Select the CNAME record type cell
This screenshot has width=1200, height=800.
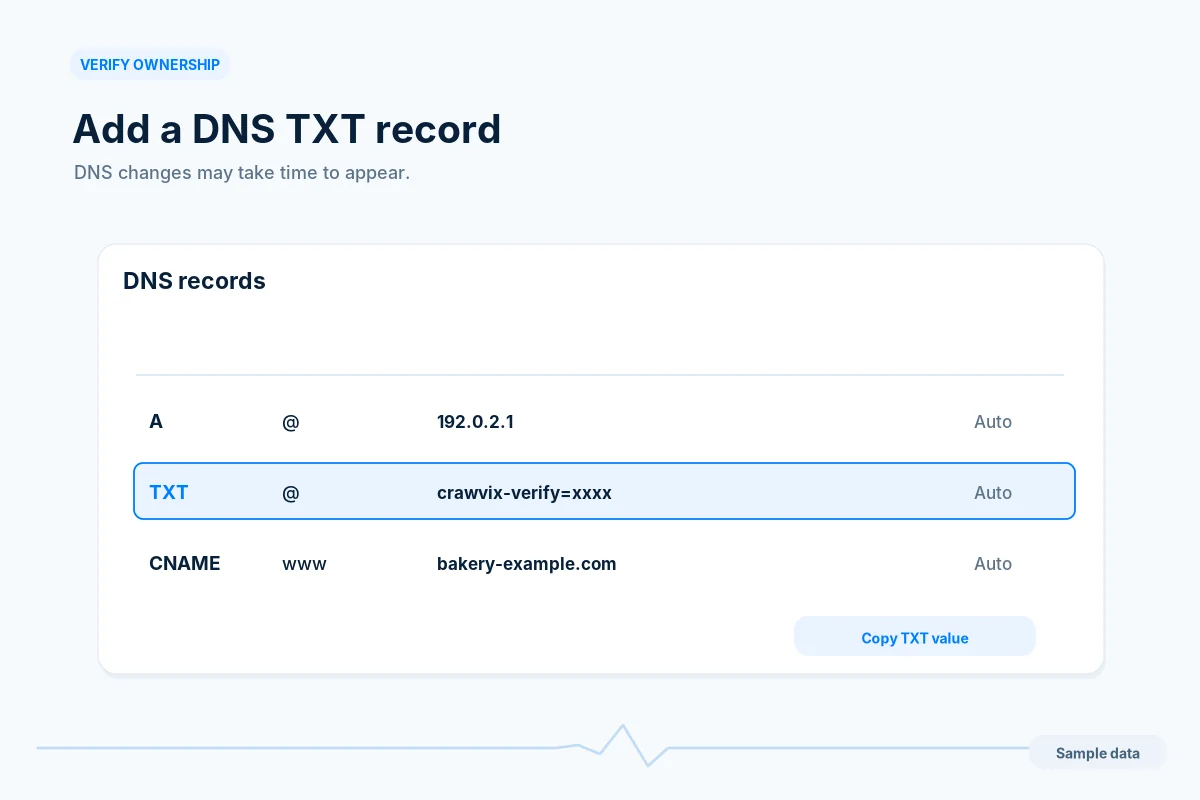point(184,563)
